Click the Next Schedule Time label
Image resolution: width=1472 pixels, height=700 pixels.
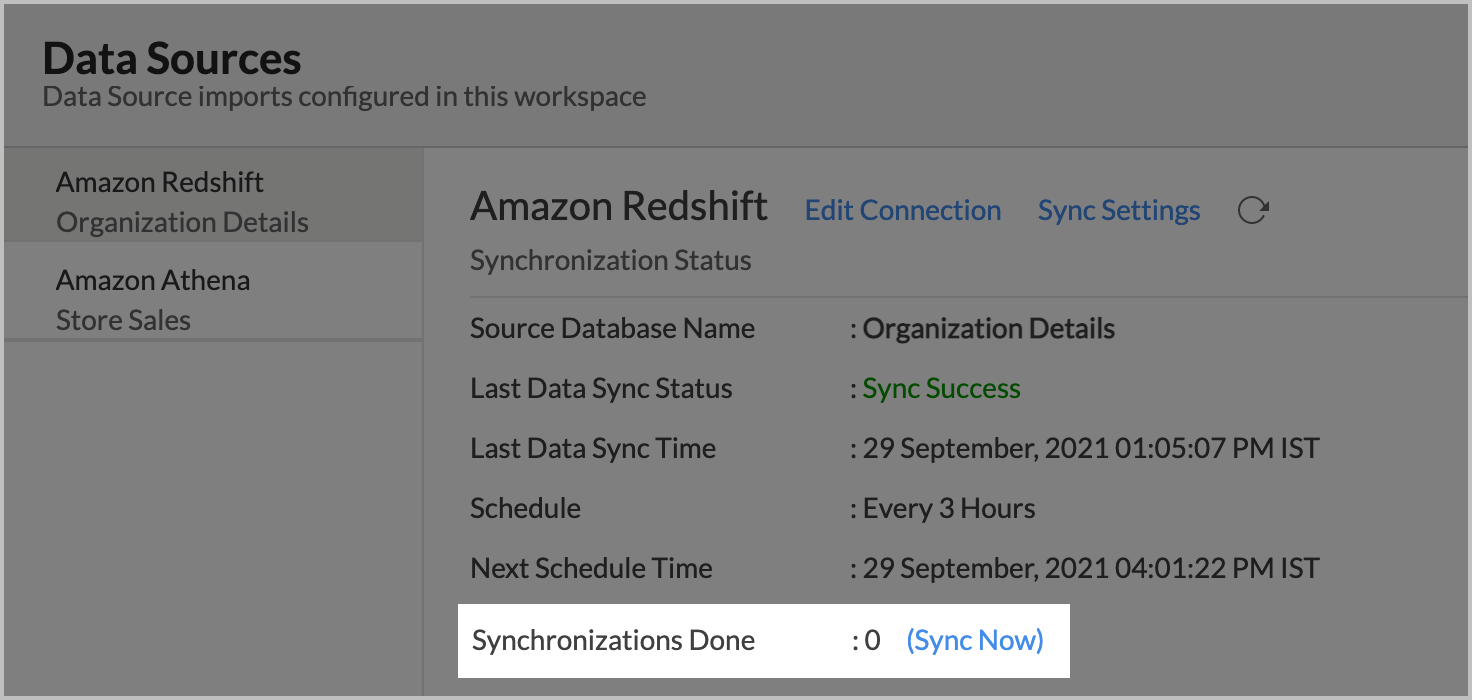pos(591,568)
